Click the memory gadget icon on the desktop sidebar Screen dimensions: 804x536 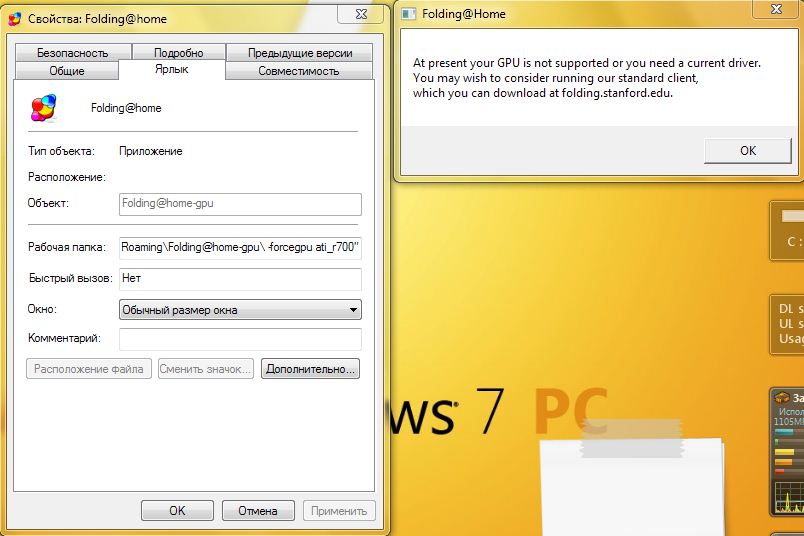click(782, 398)
